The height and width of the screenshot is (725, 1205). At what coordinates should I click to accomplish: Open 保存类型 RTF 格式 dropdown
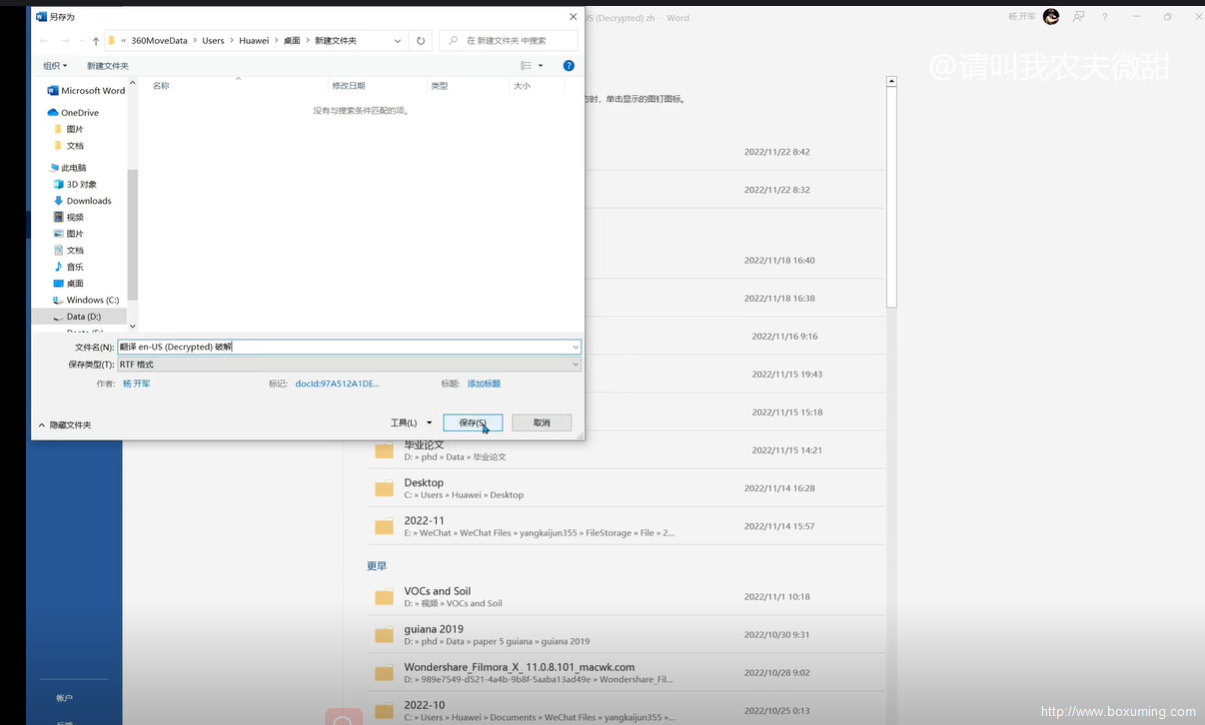click(x=349, y=365)
